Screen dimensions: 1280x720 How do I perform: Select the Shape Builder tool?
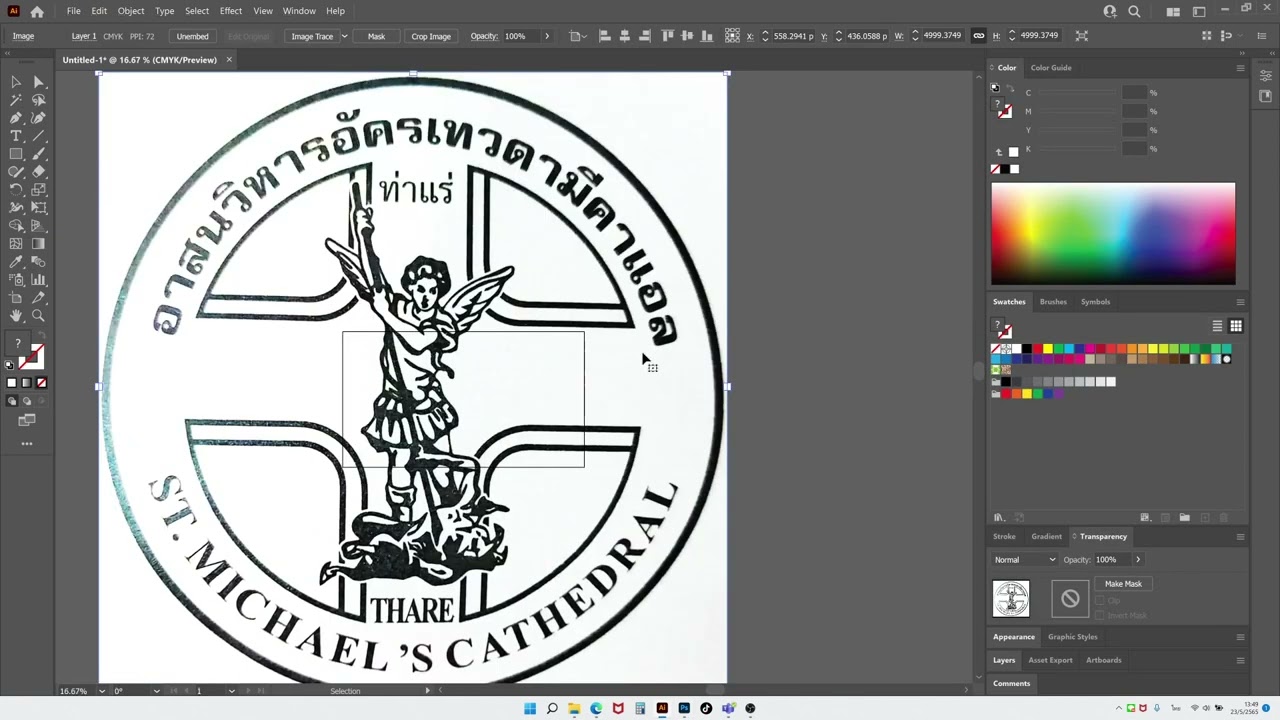click(x=16, y=226)
